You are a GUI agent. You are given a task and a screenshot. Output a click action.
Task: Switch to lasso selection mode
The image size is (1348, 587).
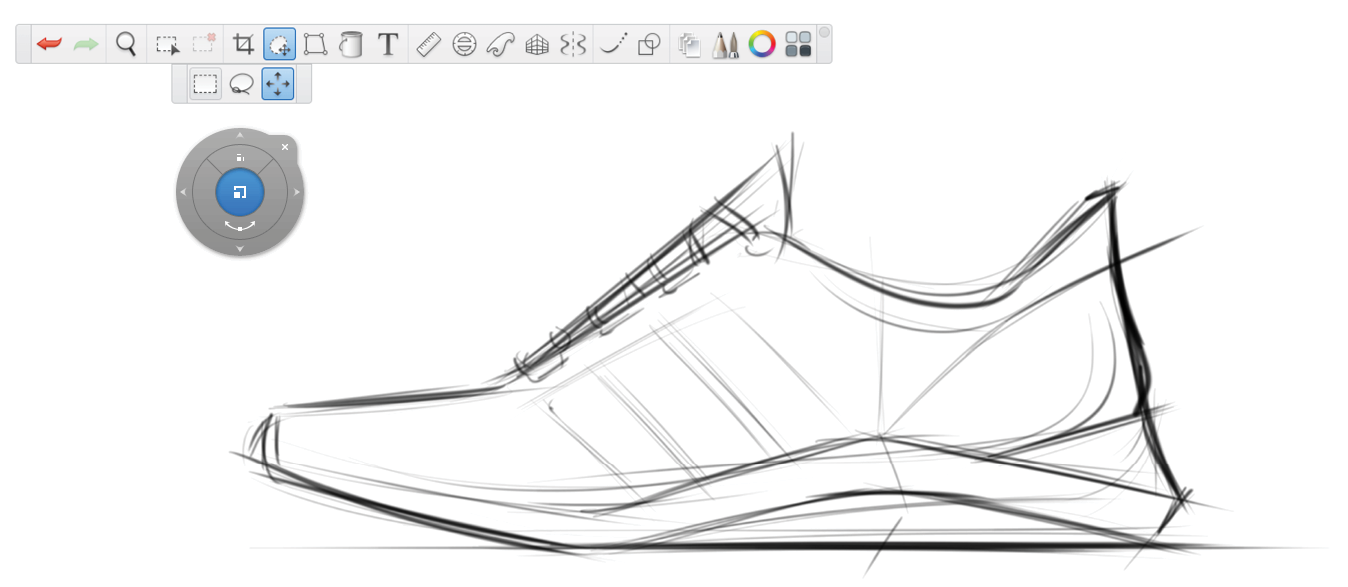[x=241, y=84]
